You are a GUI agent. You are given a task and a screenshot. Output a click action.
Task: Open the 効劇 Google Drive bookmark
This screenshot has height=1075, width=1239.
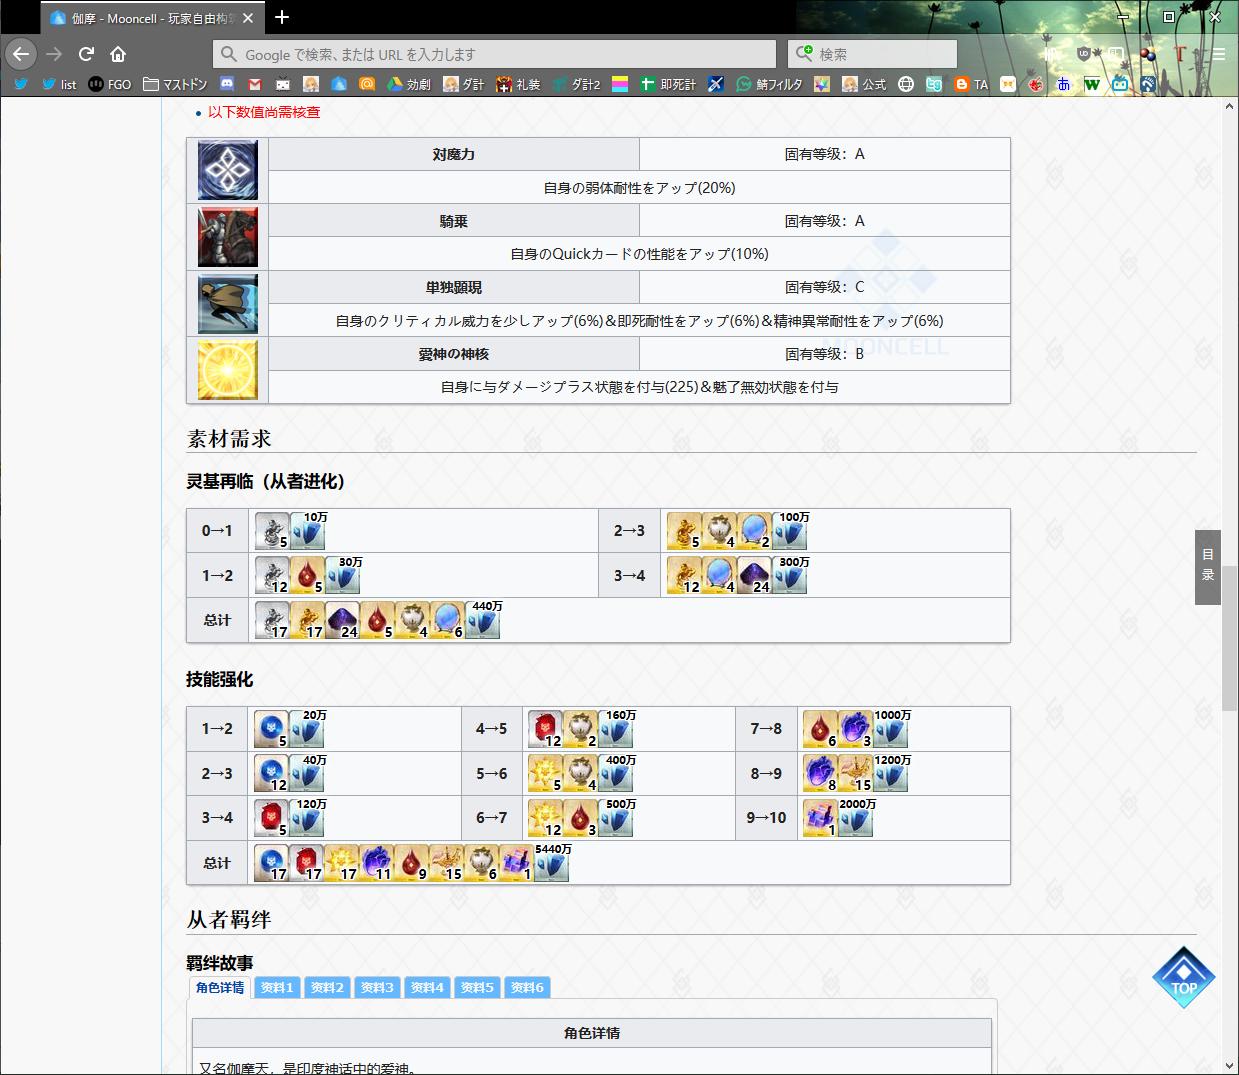coord(409,84)
